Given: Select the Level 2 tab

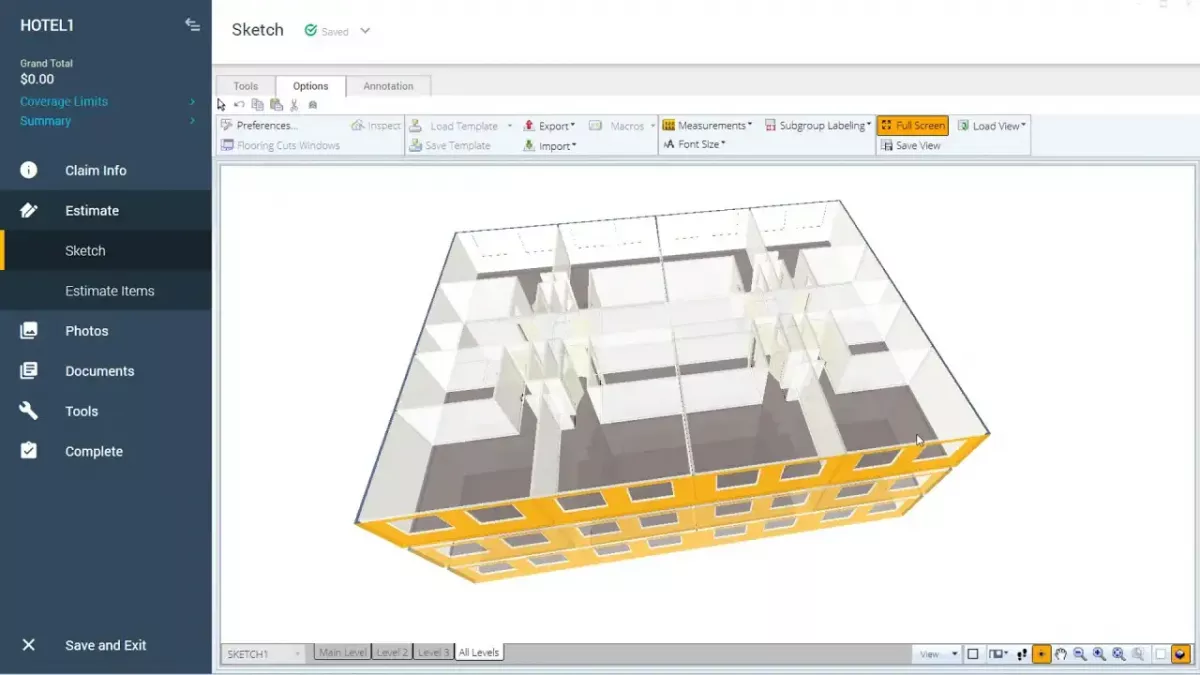Looking at the screenshot, I should click(391, 653).
